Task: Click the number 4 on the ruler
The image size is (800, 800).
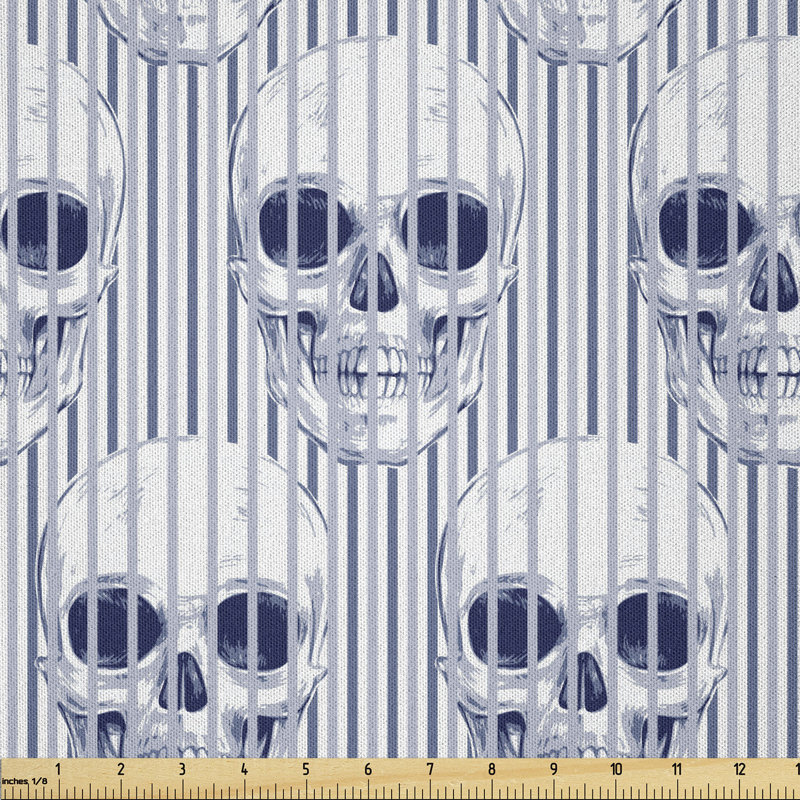Action: [244, 769]
